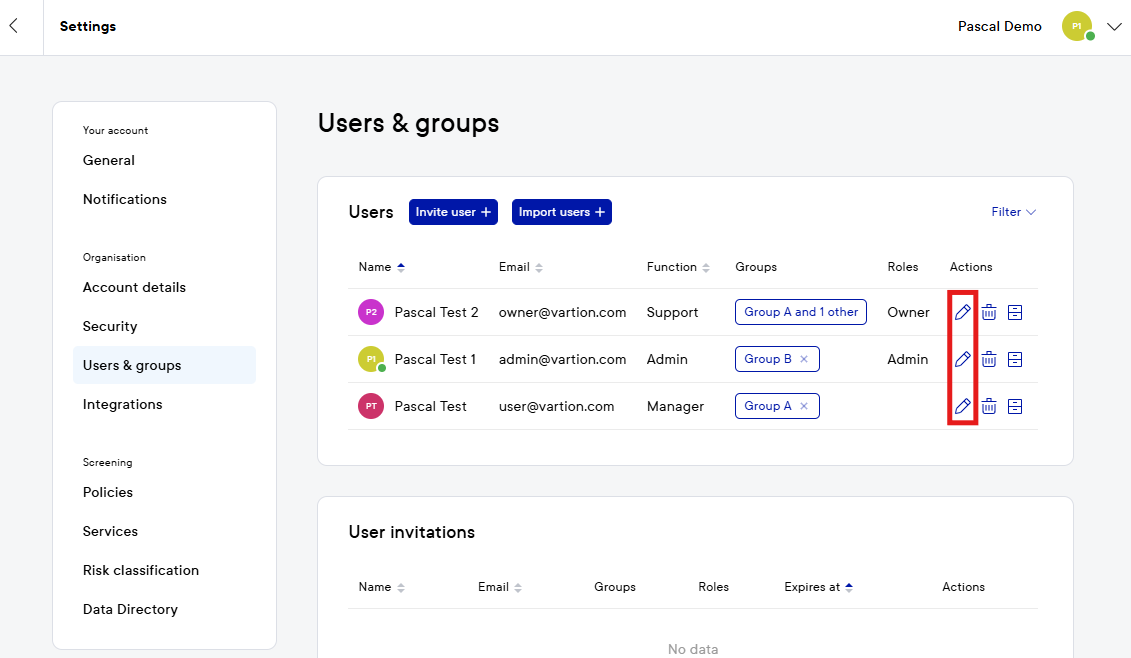This screenshot has height=658, width=1131.
Task: Click the PT avatar of Pascal Test
Action: [371, 406]
